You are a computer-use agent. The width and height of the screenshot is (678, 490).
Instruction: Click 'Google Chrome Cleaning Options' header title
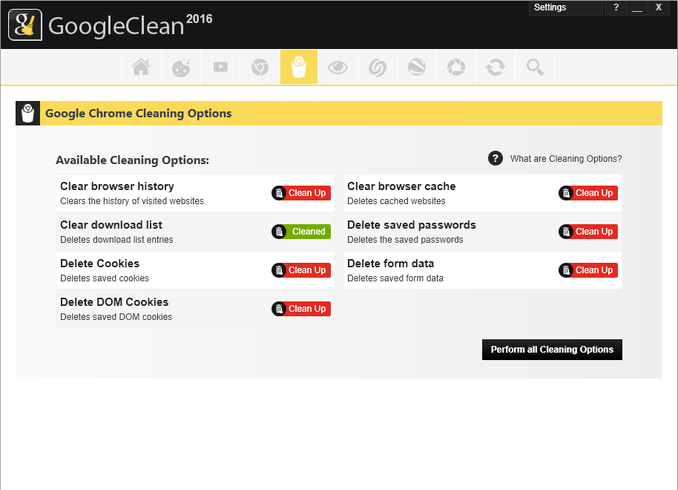(138, 113)
